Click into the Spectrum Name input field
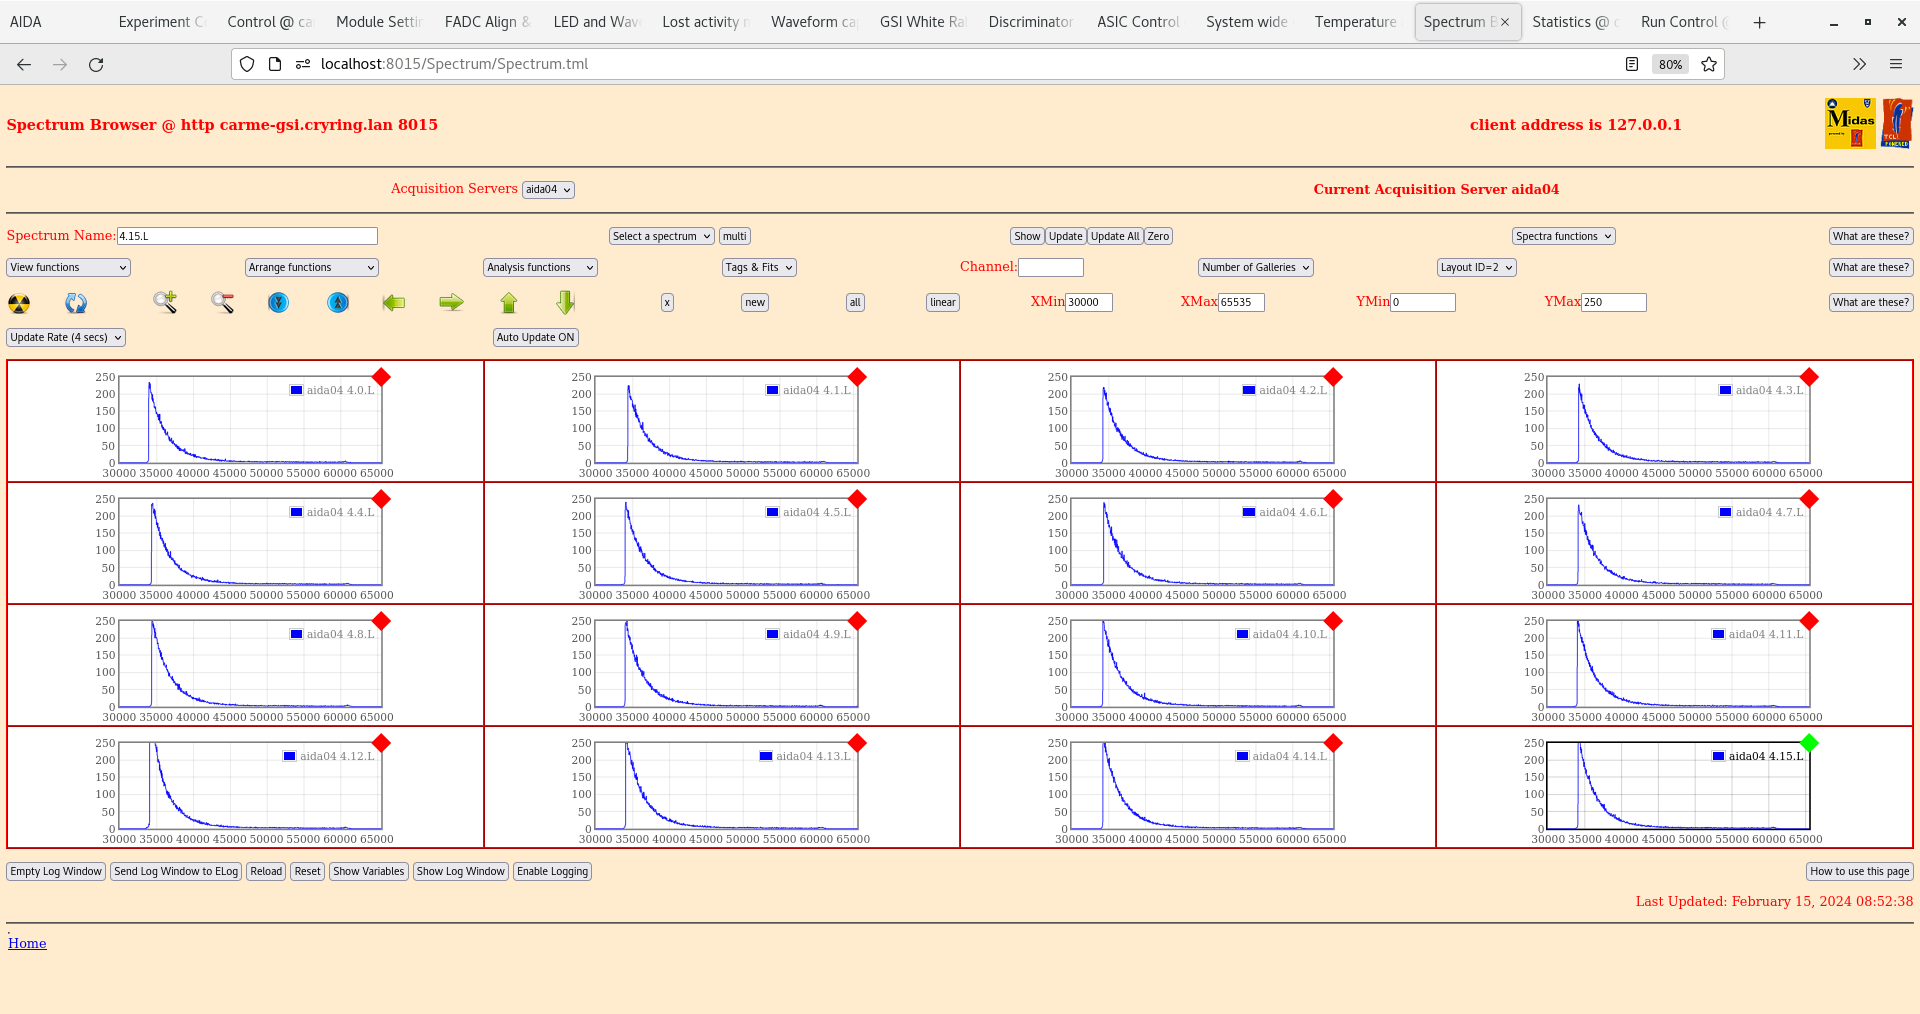Image resolution: width=1920 pixels, height=1014 pixels. pos(247,237)
